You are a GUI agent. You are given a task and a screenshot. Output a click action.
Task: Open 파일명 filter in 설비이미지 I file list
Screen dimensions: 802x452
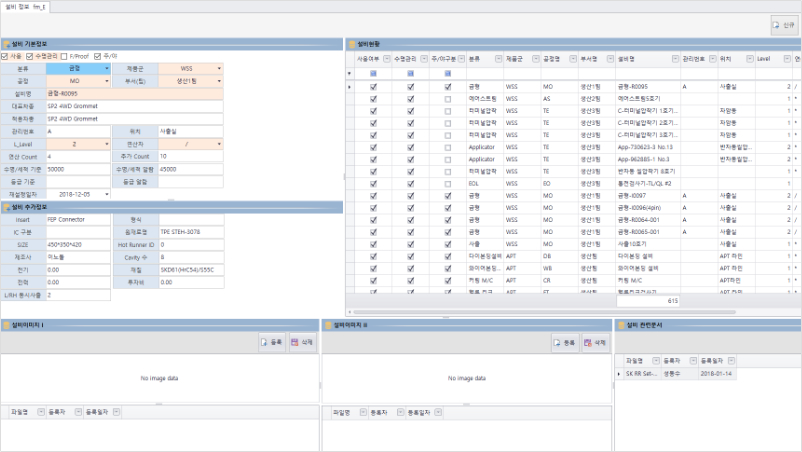pyautogui.click(x=41, y=412)
